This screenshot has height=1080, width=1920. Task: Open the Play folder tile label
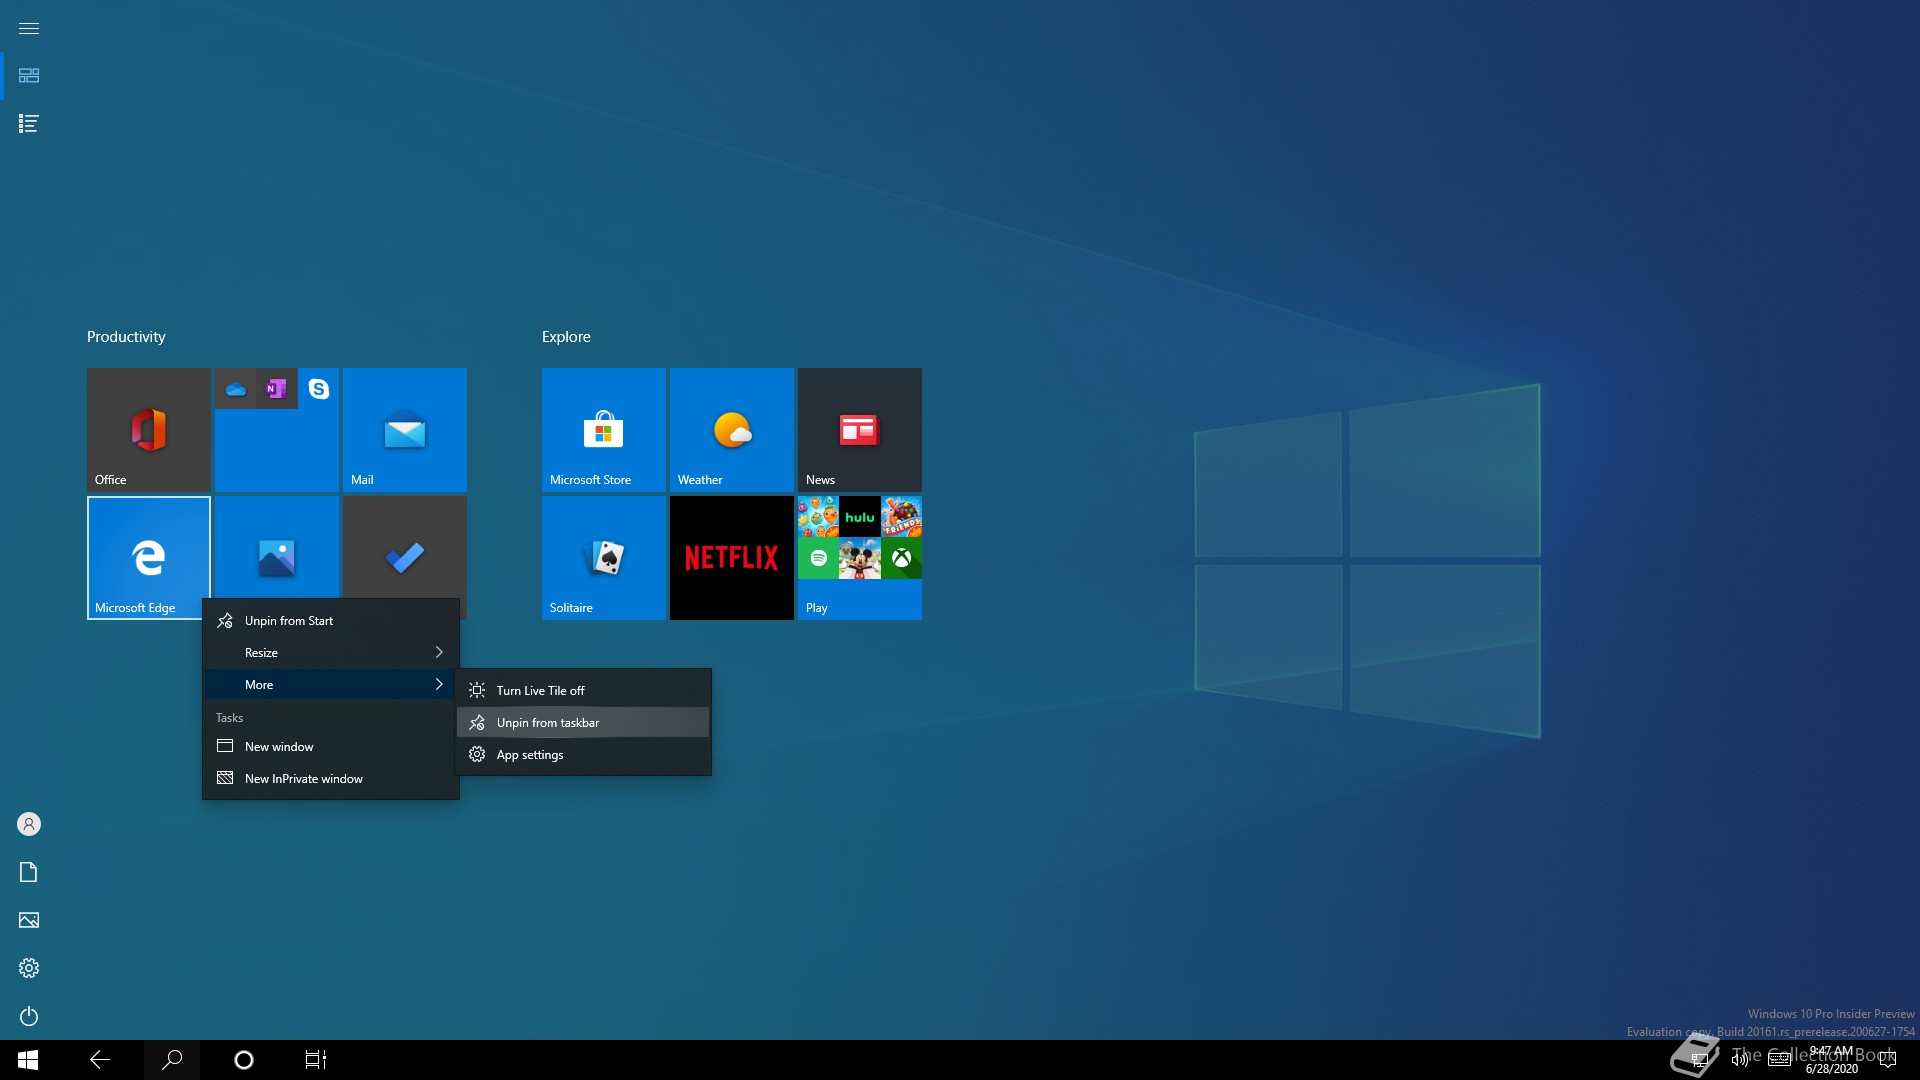[x=817, y=608]
